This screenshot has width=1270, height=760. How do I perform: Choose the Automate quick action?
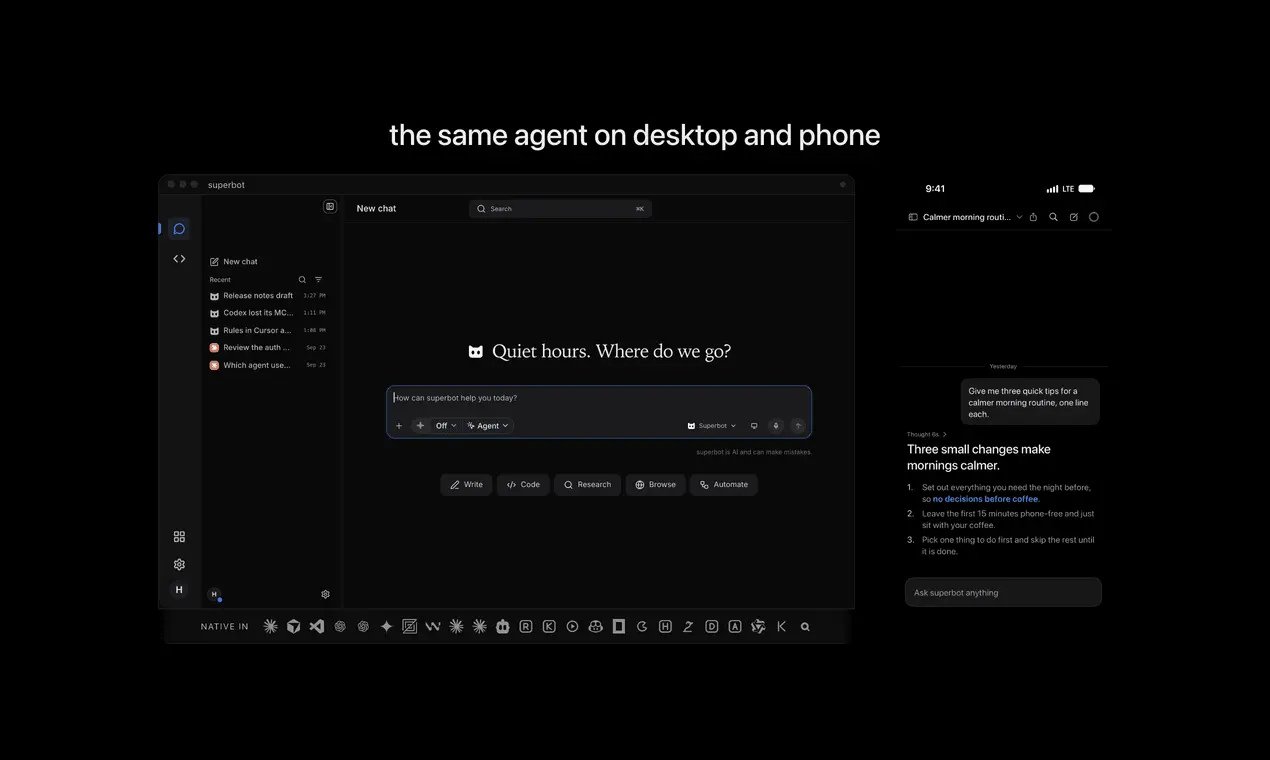(x=724, y=485)
